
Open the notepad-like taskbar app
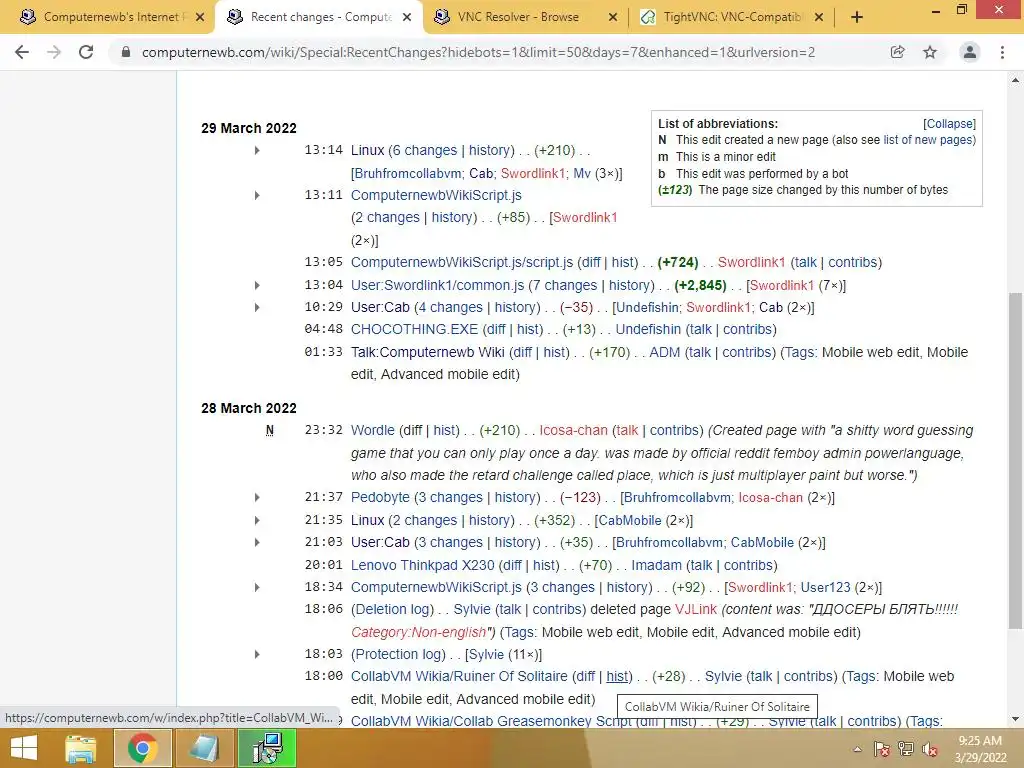(204, 748)
